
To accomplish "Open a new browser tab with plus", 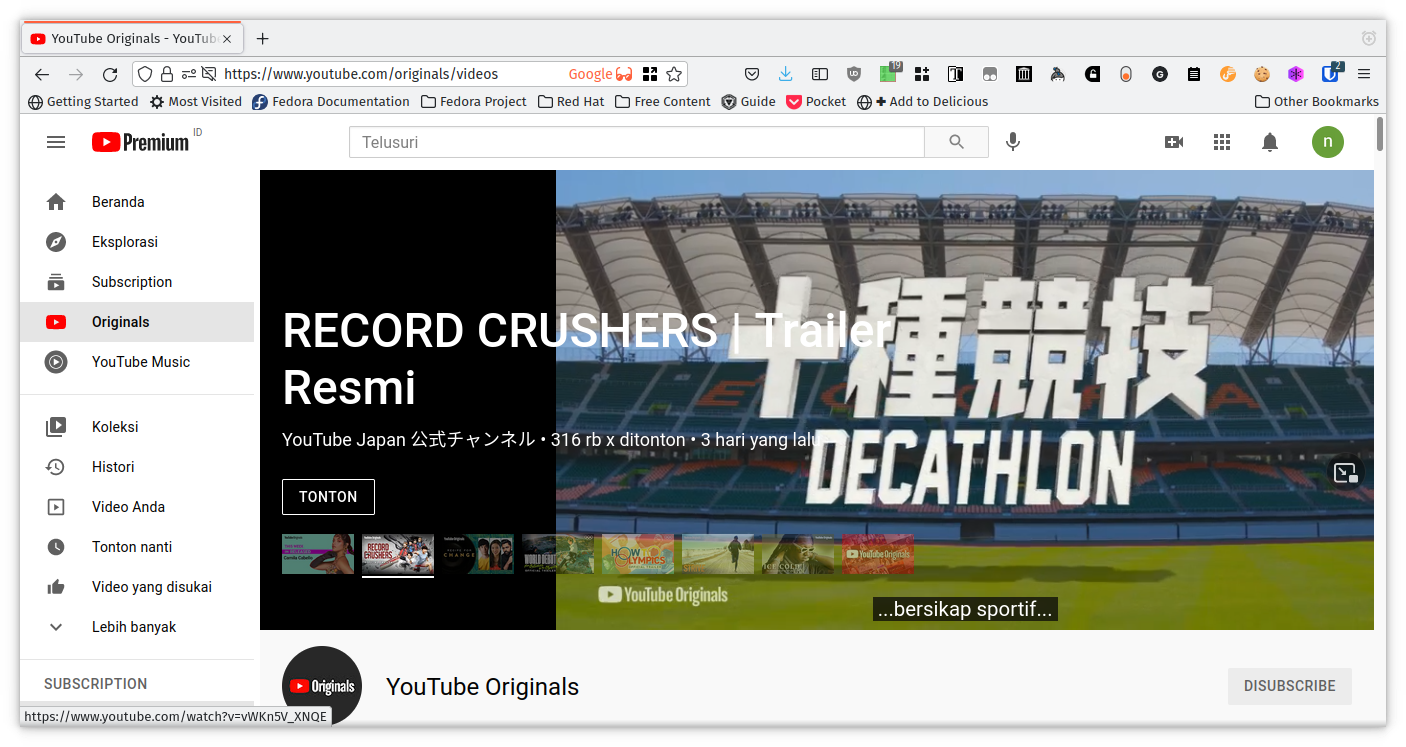I will click(262, 39).
